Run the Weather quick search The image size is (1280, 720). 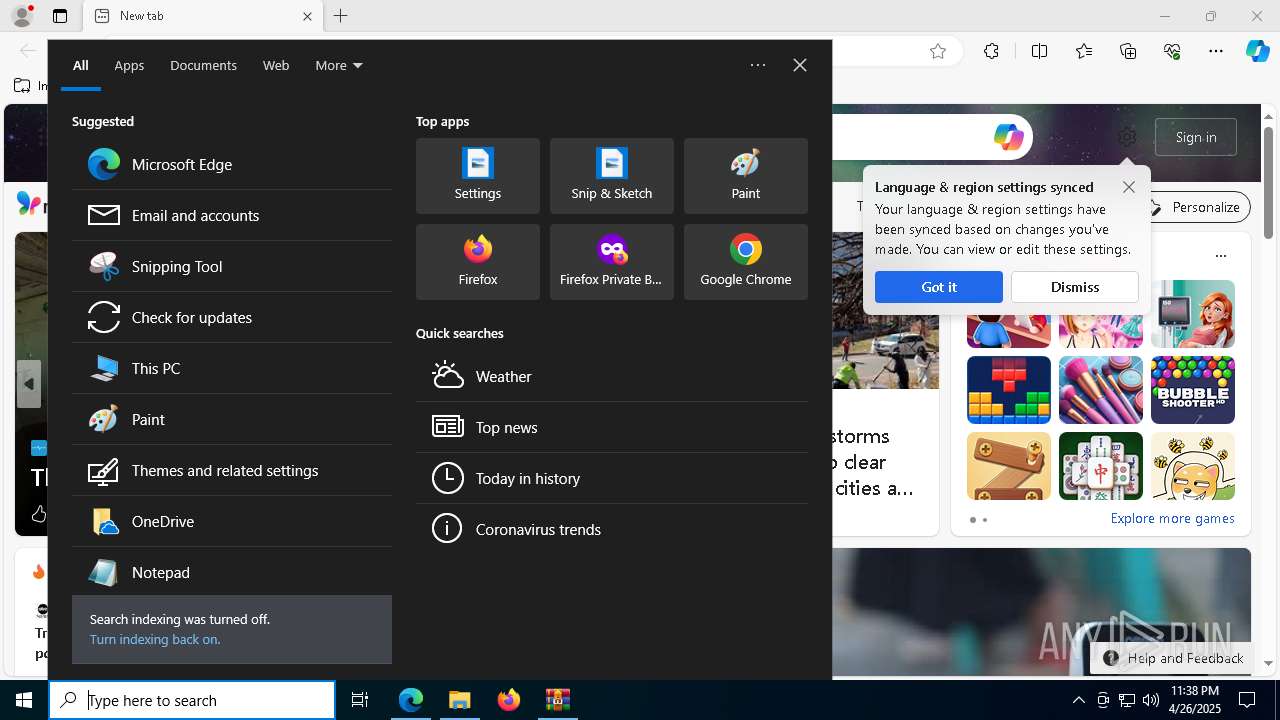(612, 376)
